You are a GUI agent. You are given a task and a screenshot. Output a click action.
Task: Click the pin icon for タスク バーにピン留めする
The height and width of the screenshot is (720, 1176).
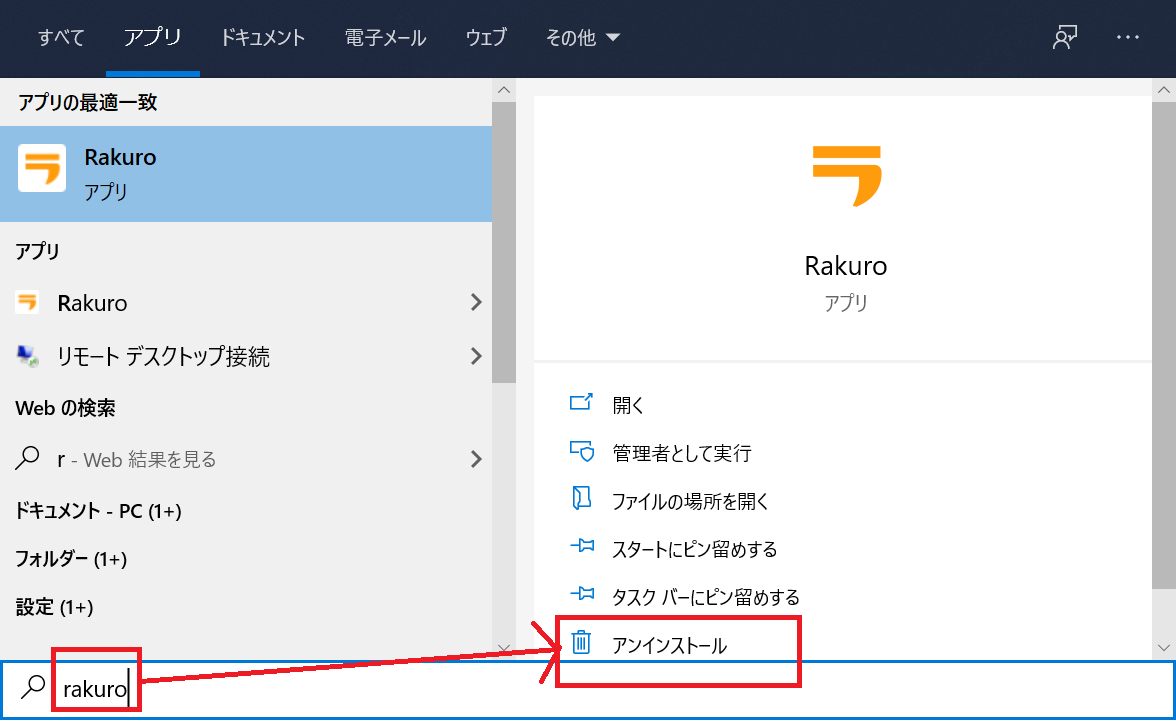click(582, 594)
